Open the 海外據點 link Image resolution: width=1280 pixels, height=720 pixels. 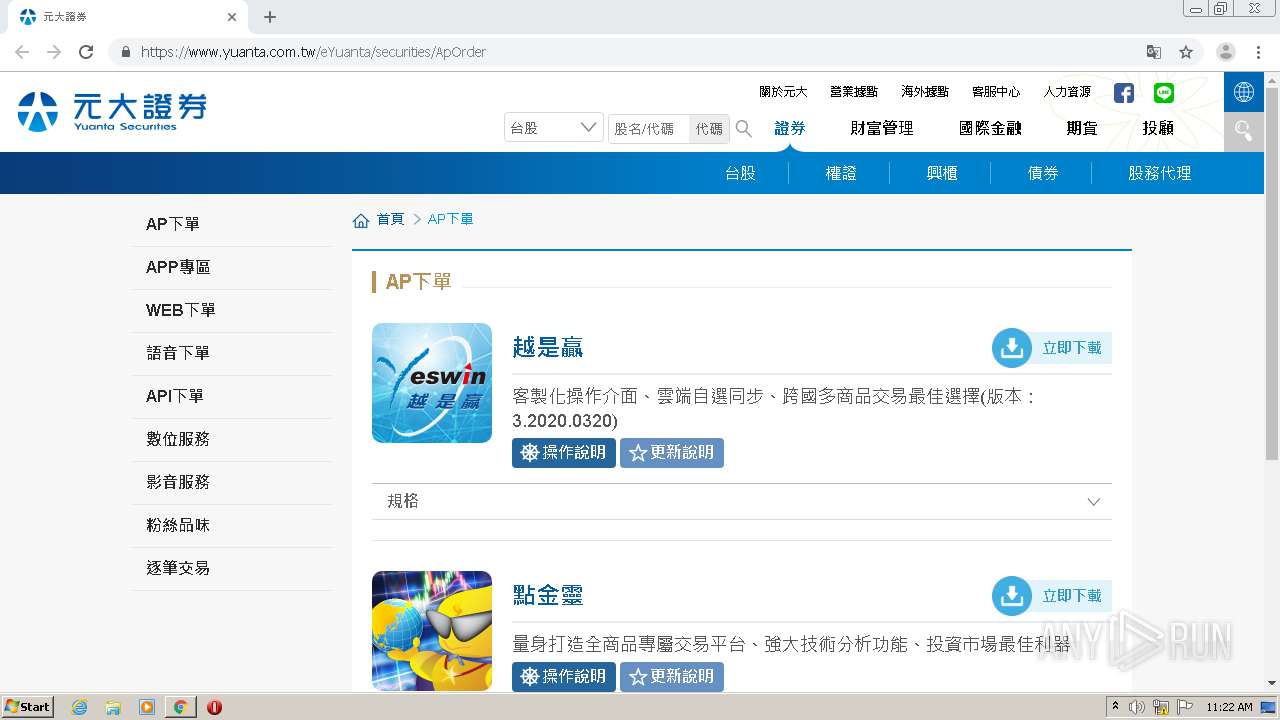click(x=925, y=92)
